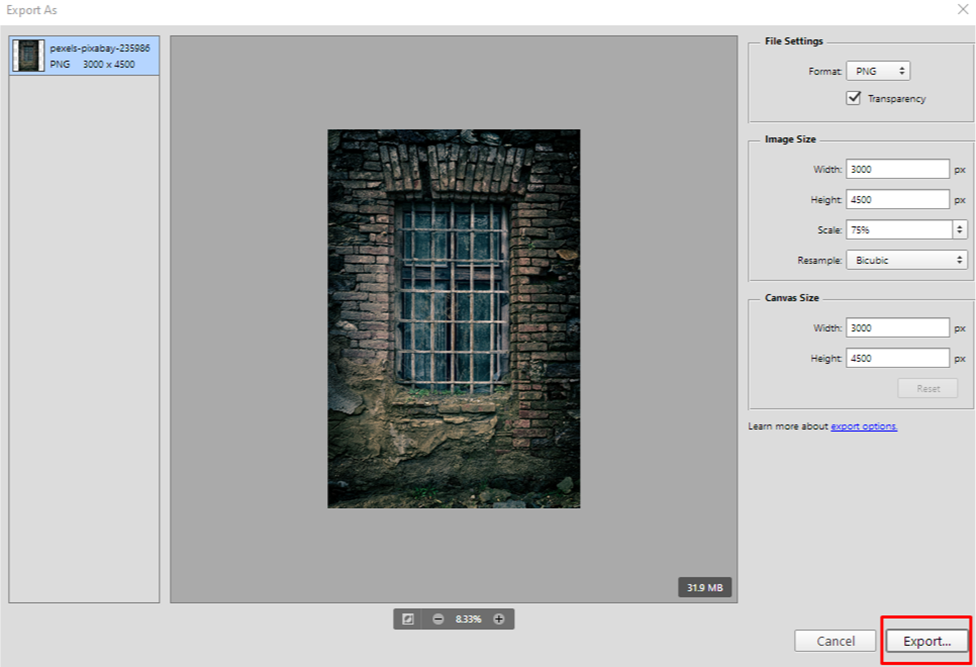The width and height of the screenshot is (976, 667).
Task: Open the Resample dropdown showing Bicubic
Action: pos(905,259)
